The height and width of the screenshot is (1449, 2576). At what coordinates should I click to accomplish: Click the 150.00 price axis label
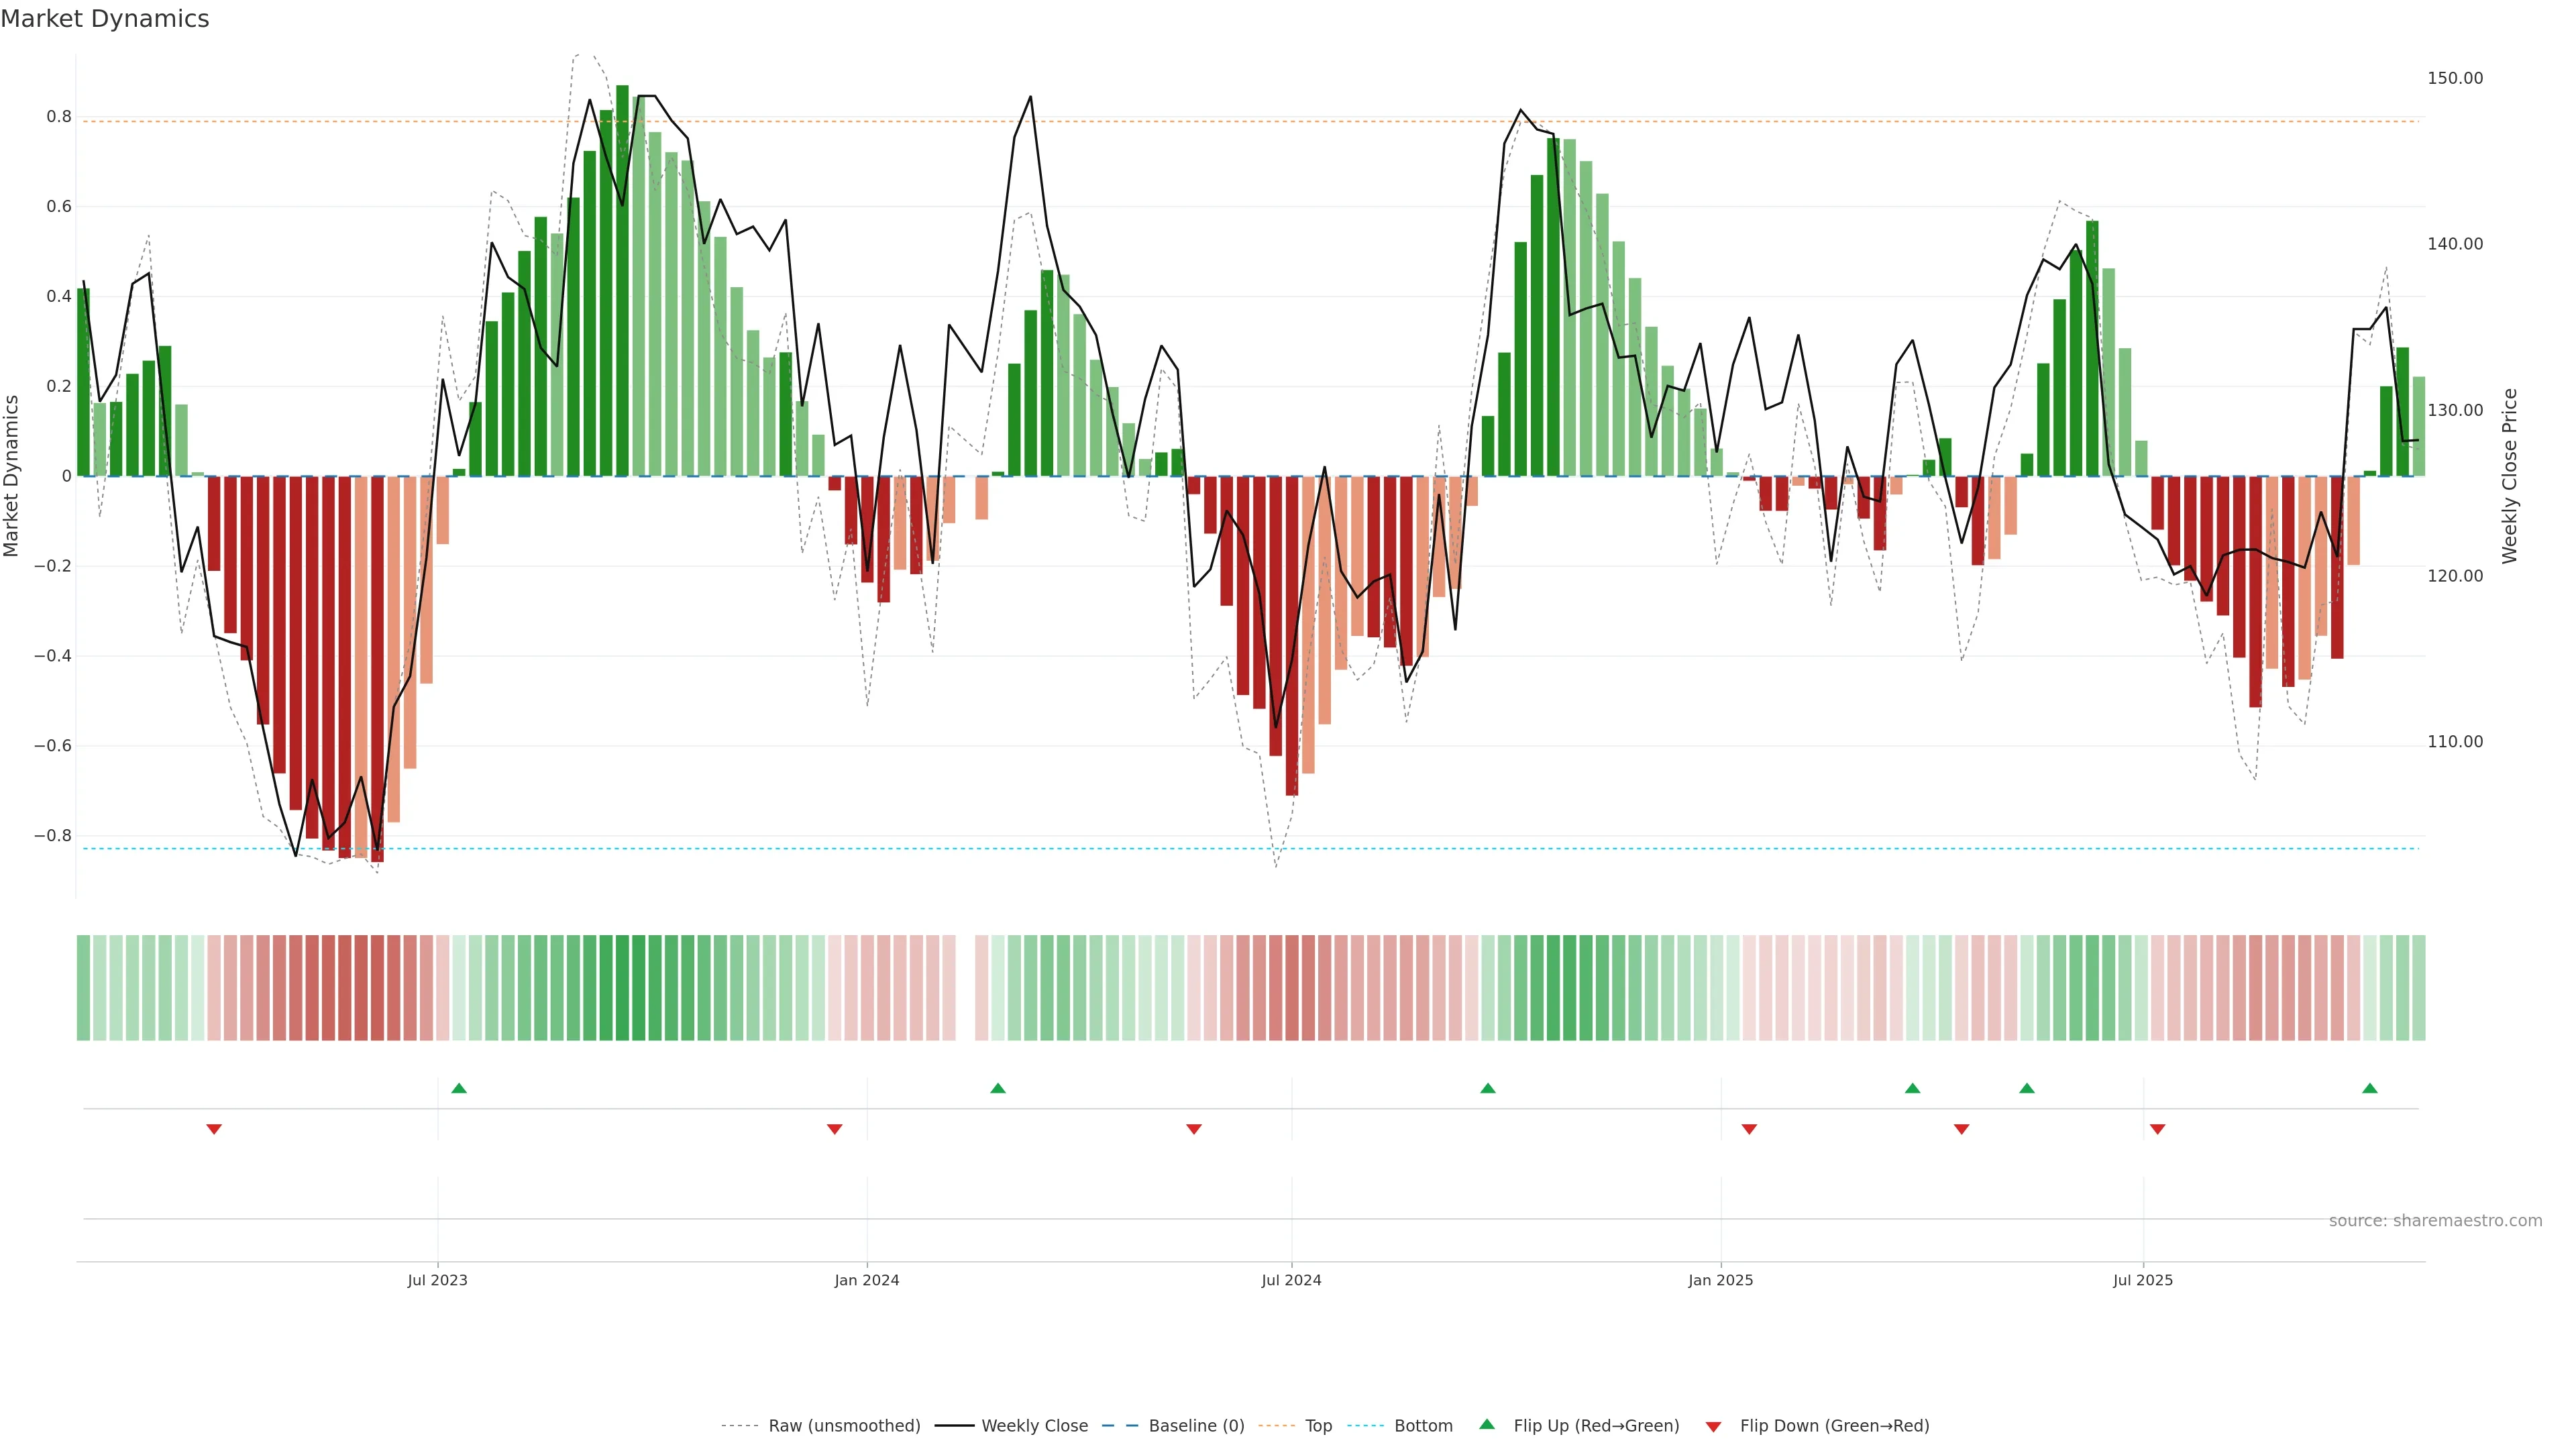click(x=2455, y=78)
